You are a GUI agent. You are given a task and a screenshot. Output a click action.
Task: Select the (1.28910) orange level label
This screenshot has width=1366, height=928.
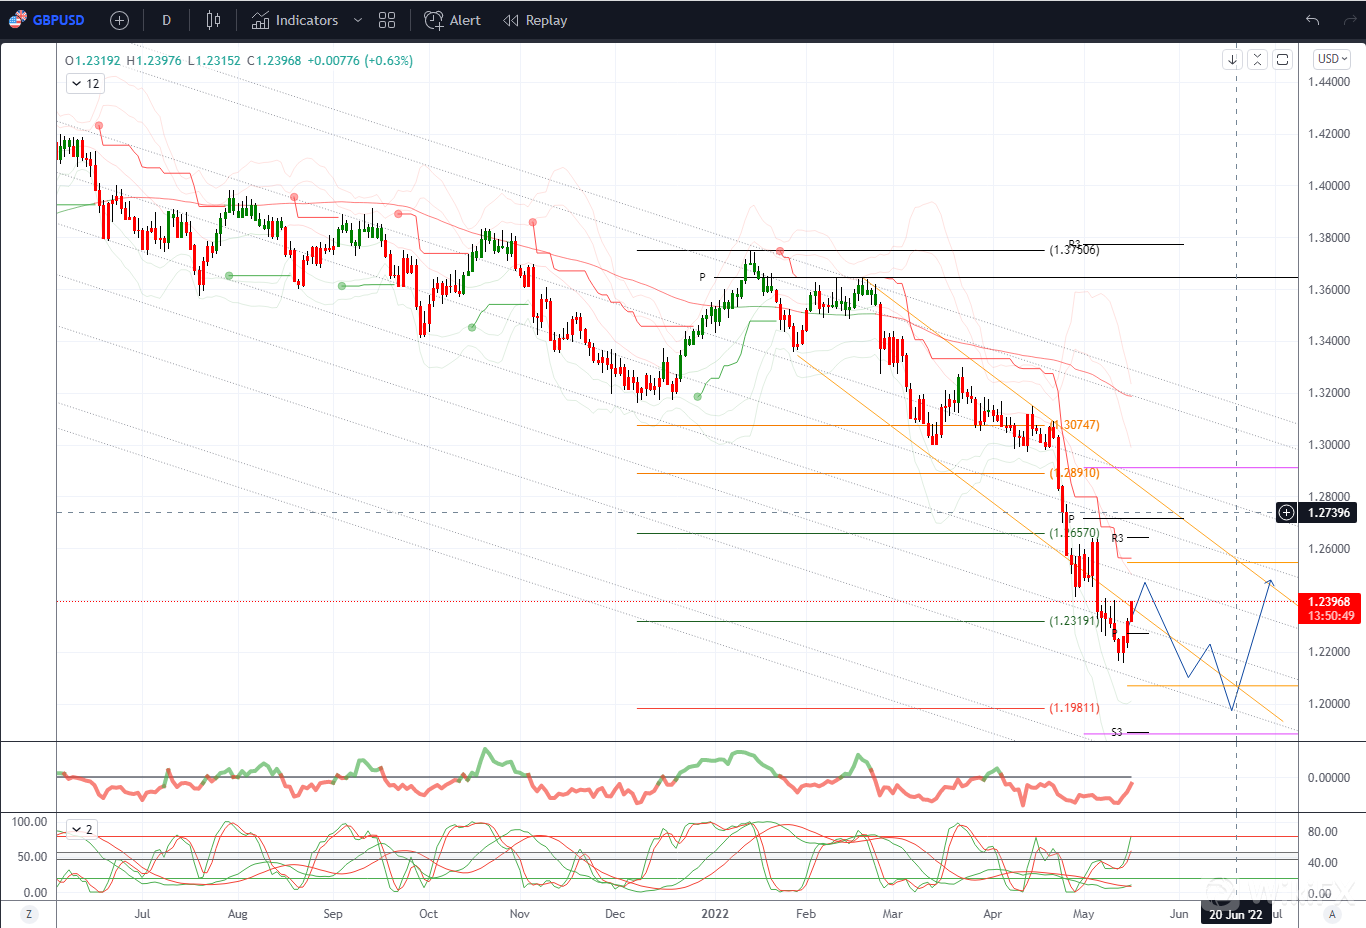click(1075, 473)
